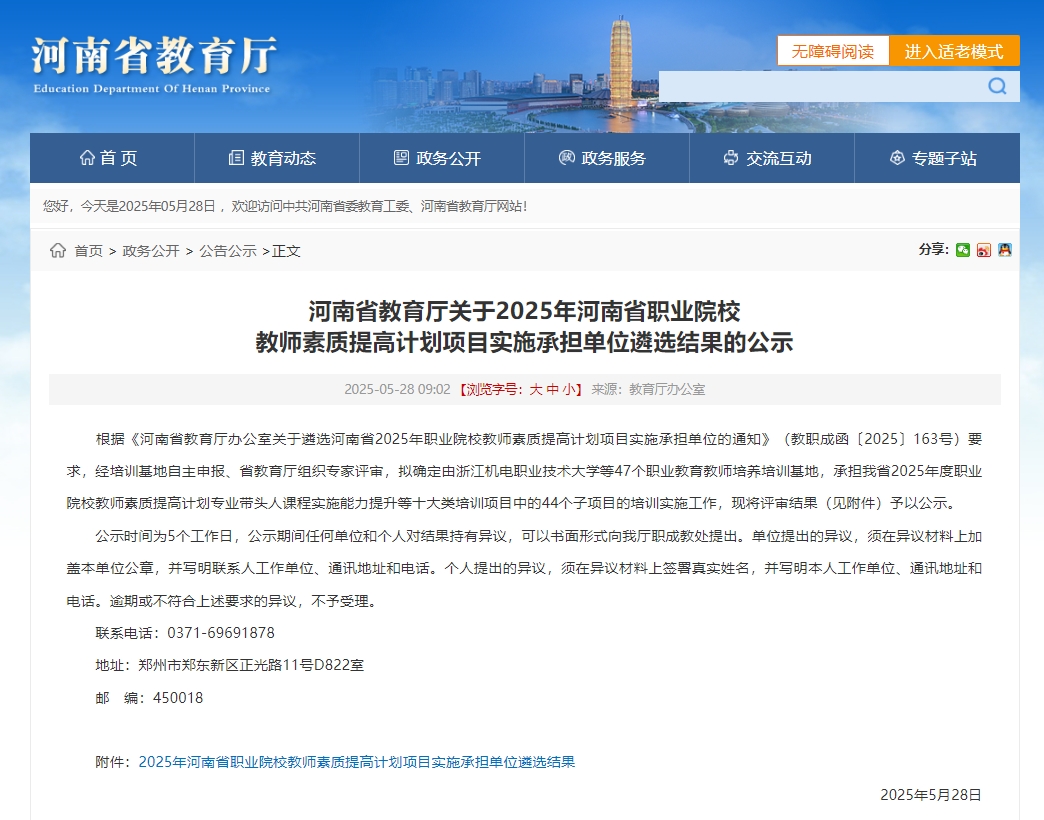Go to 首页 in the breadcrumb
Viewport: 1044px width, 820px height.
coord(89,251)
